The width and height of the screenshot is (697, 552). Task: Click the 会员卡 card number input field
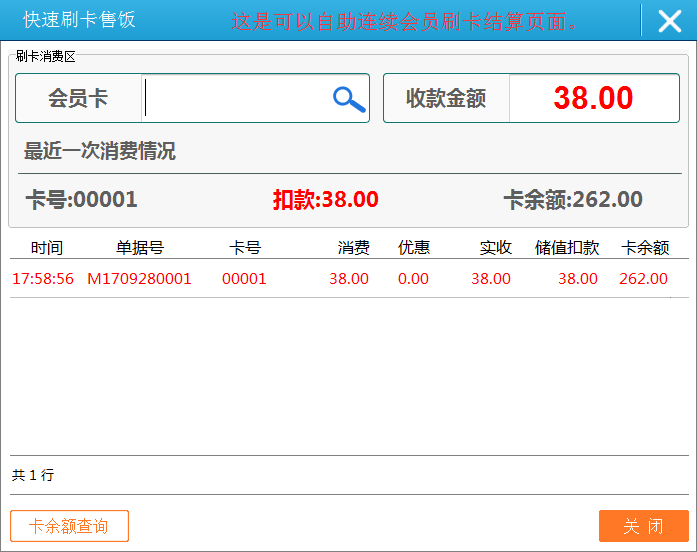click(x=236, y=98)
